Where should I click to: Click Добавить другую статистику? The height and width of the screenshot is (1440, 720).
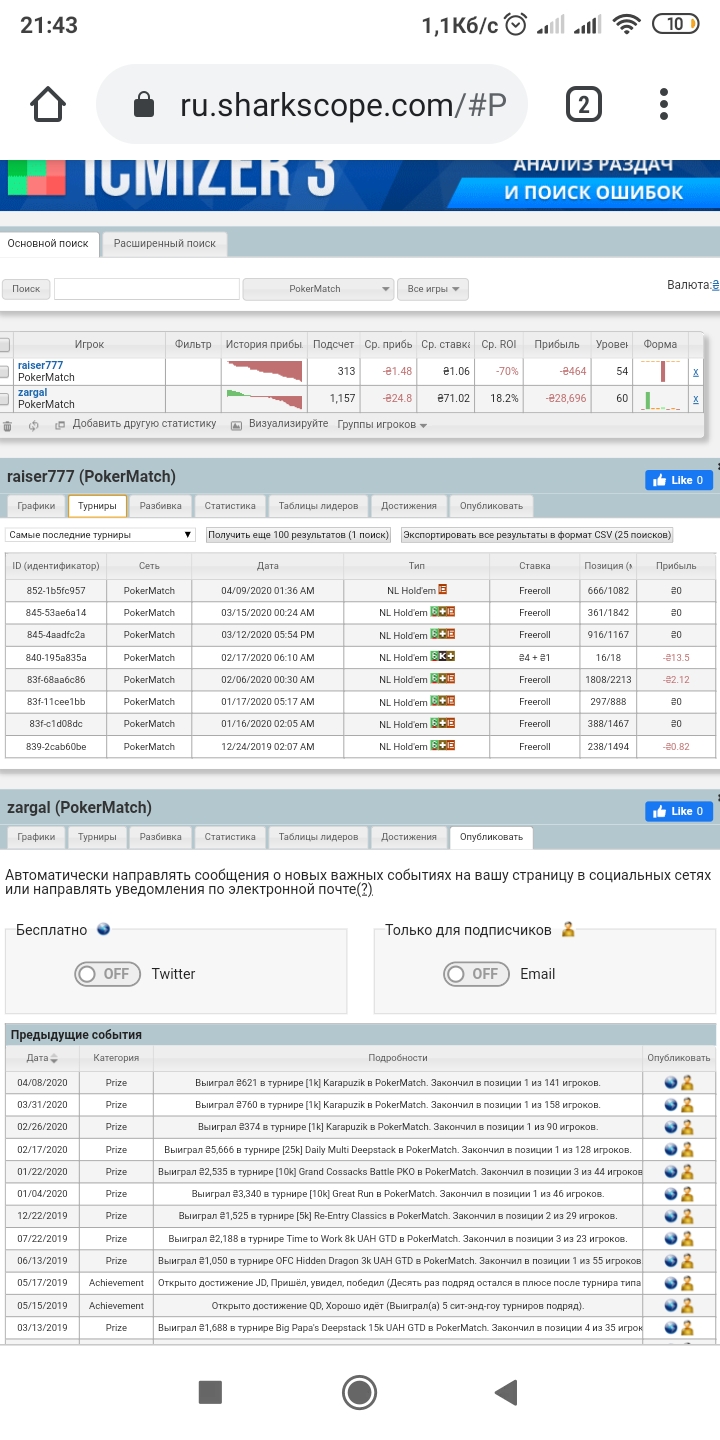tap(144, 424)
